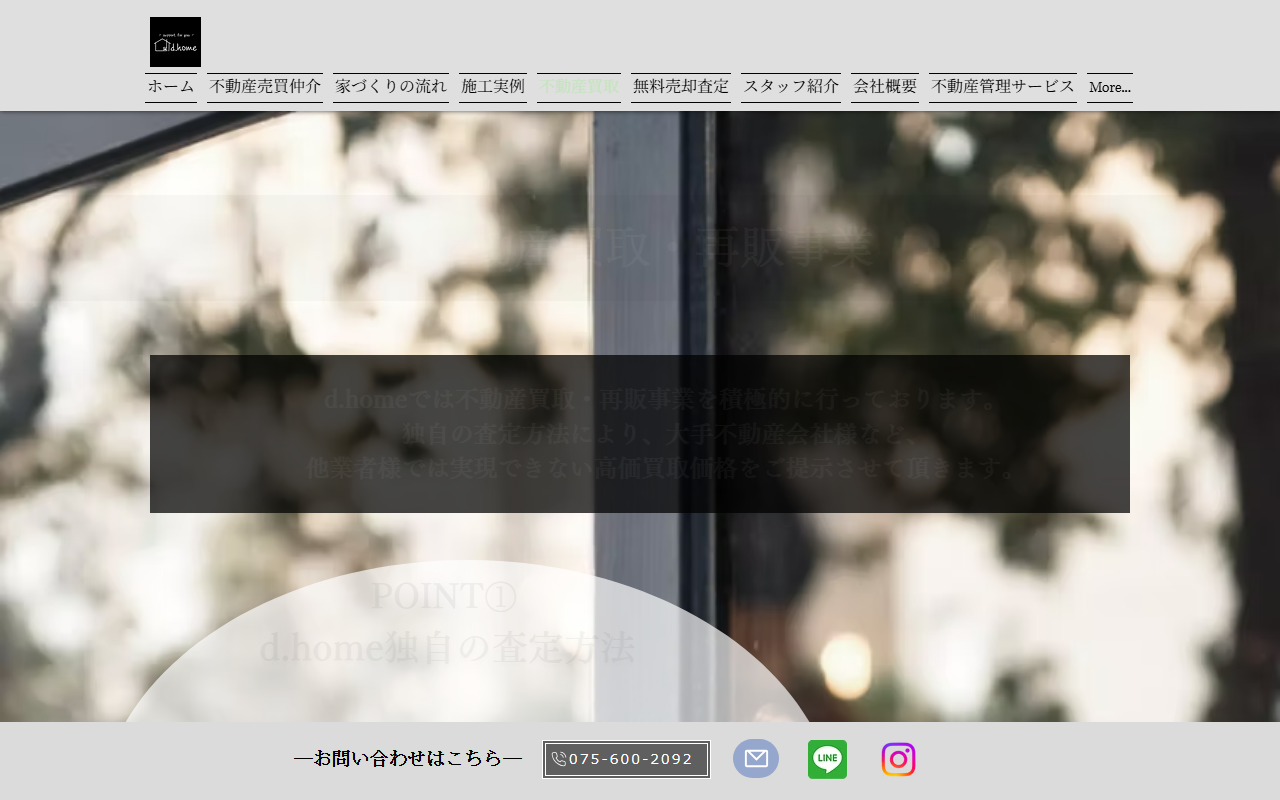Open 施工実例 menu item

click(493, 87)
